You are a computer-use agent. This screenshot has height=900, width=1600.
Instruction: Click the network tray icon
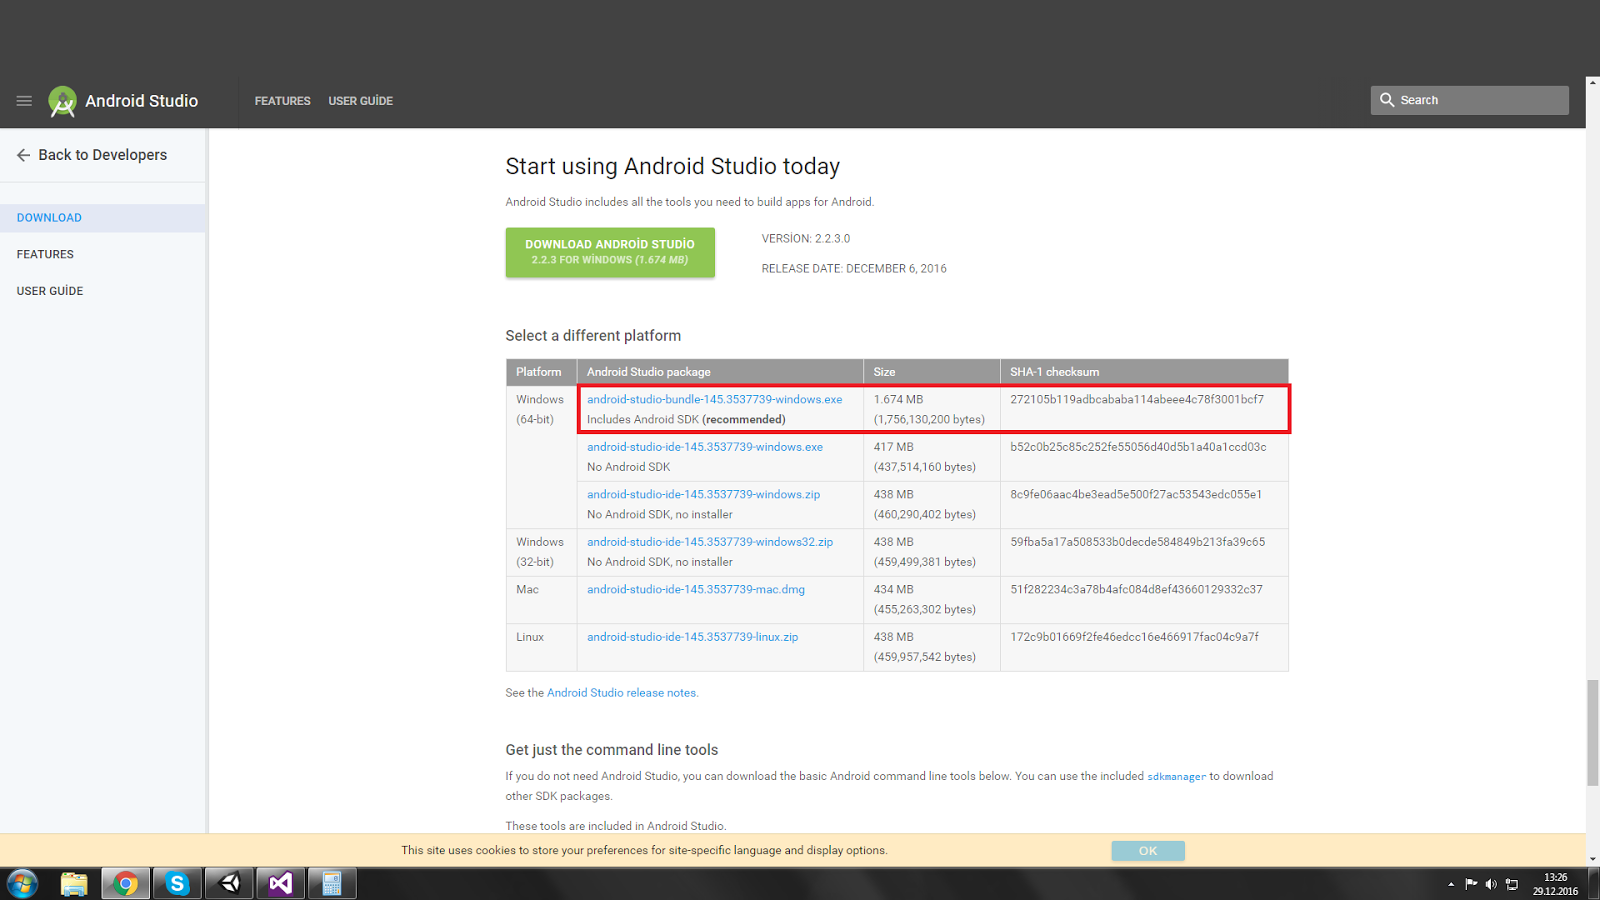point(1512,884)
